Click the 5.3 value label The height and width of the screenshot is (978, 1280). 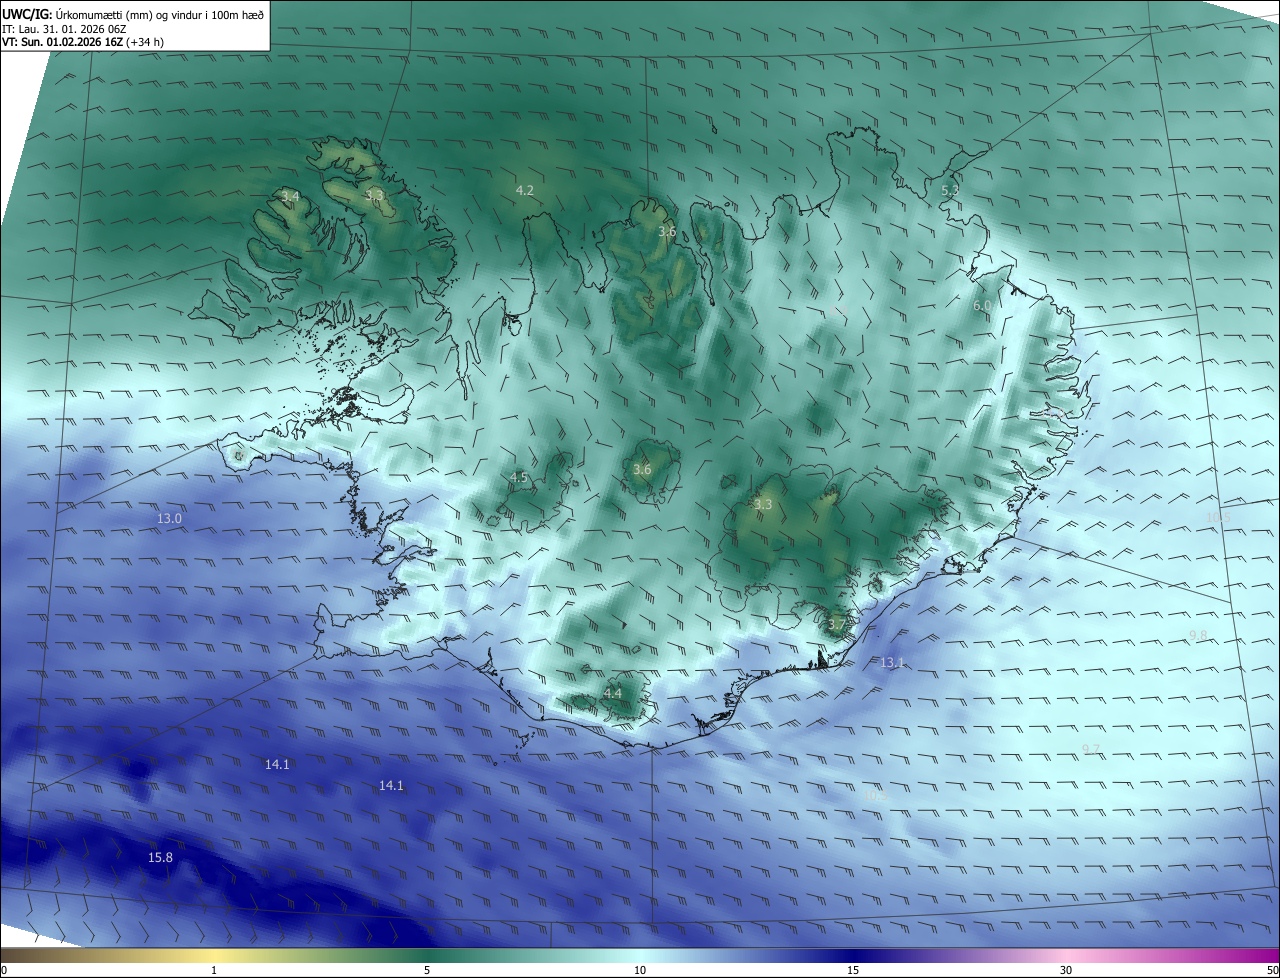click(950, 190)
